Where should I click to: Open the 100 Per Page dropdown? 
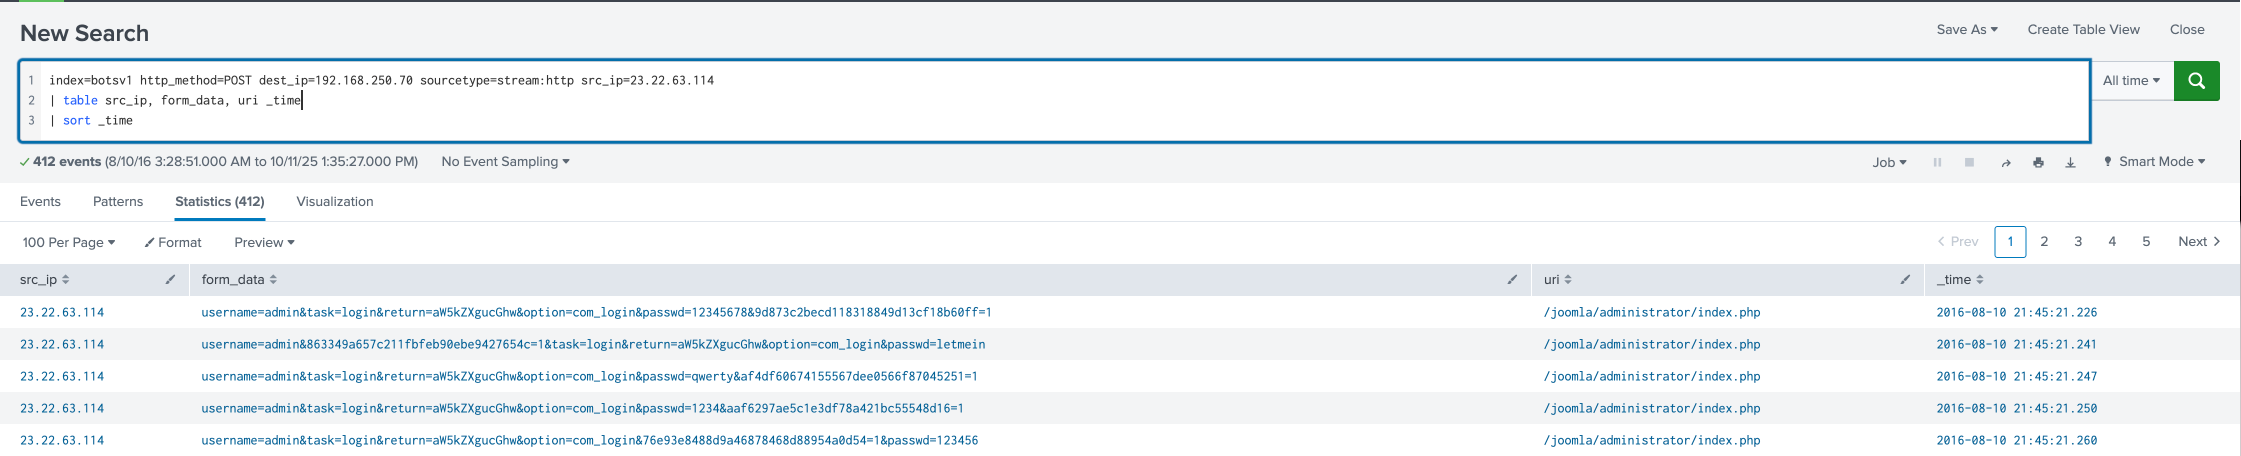tap(69, 242)
